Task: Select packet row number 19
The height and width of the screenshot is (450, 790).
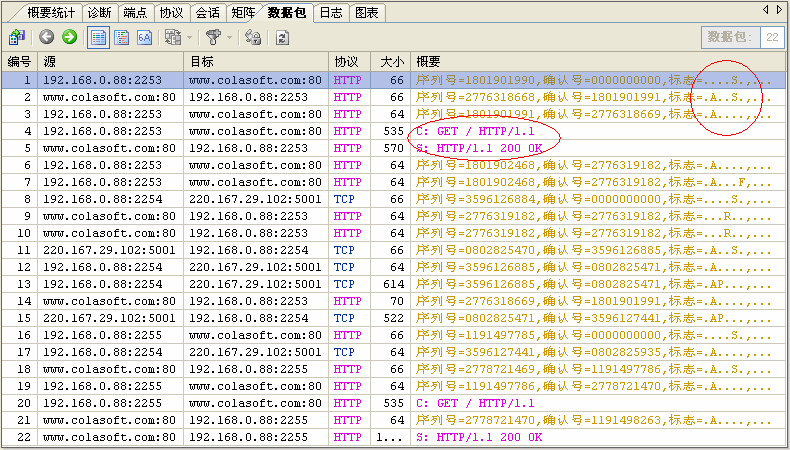Action: pyautogui.click(x=393, y=386)
